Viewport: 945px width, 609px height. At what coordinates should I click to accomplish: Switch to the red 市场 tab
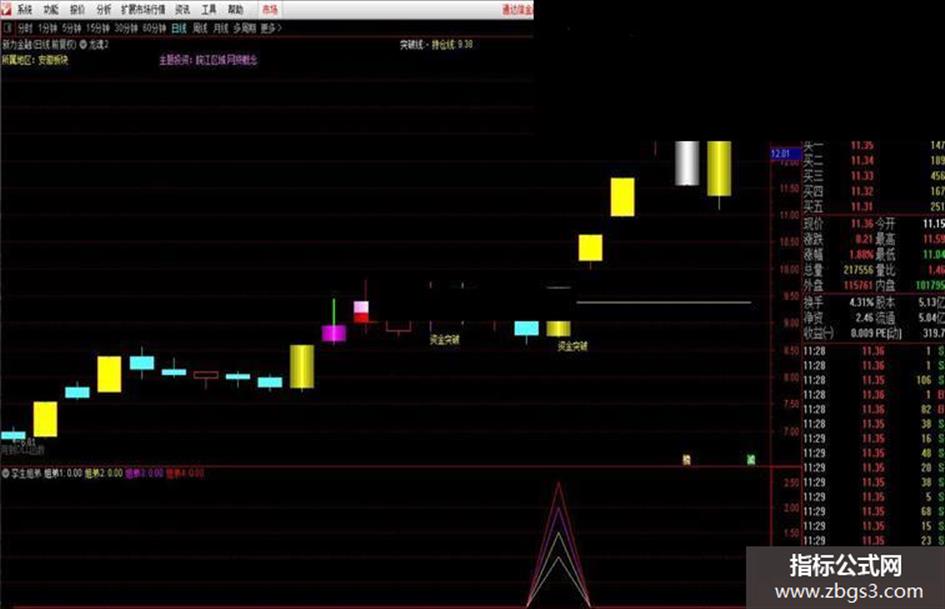click(x=270, y=10)
